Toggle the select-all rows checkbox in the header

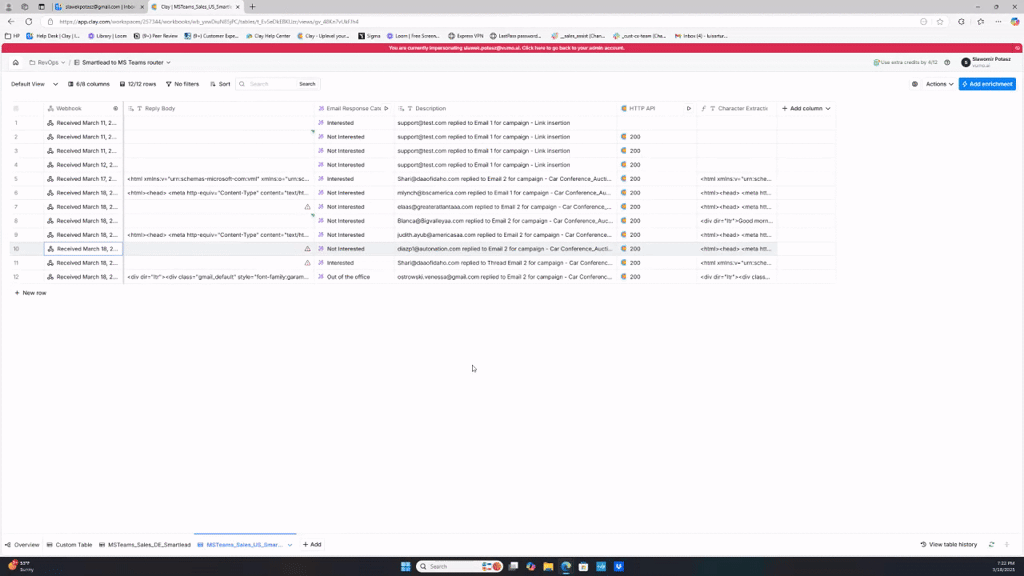click(15, 108)
